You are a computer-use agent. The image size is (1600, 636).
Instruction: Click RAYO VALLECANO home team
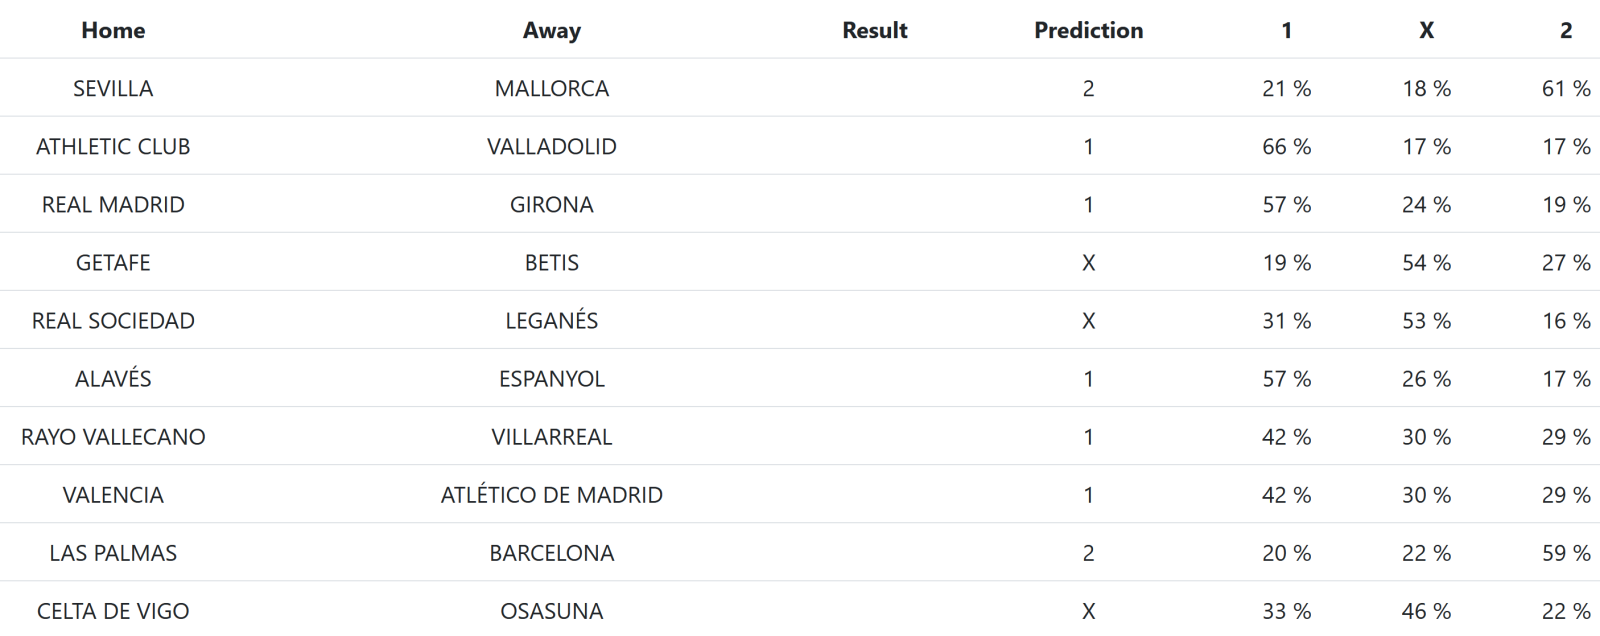click(x=113, y=436)
